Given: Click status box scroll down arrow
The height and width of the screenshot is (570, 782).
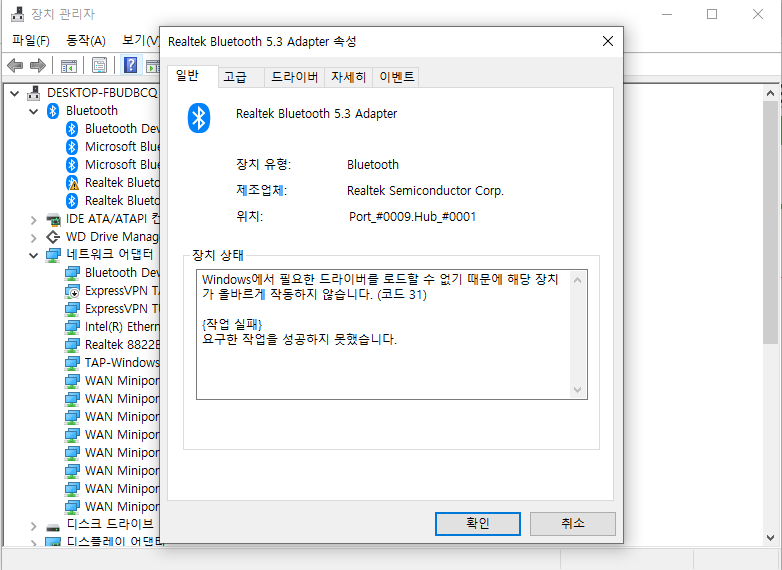Looking at the screenshot, I should pos(578,389).
